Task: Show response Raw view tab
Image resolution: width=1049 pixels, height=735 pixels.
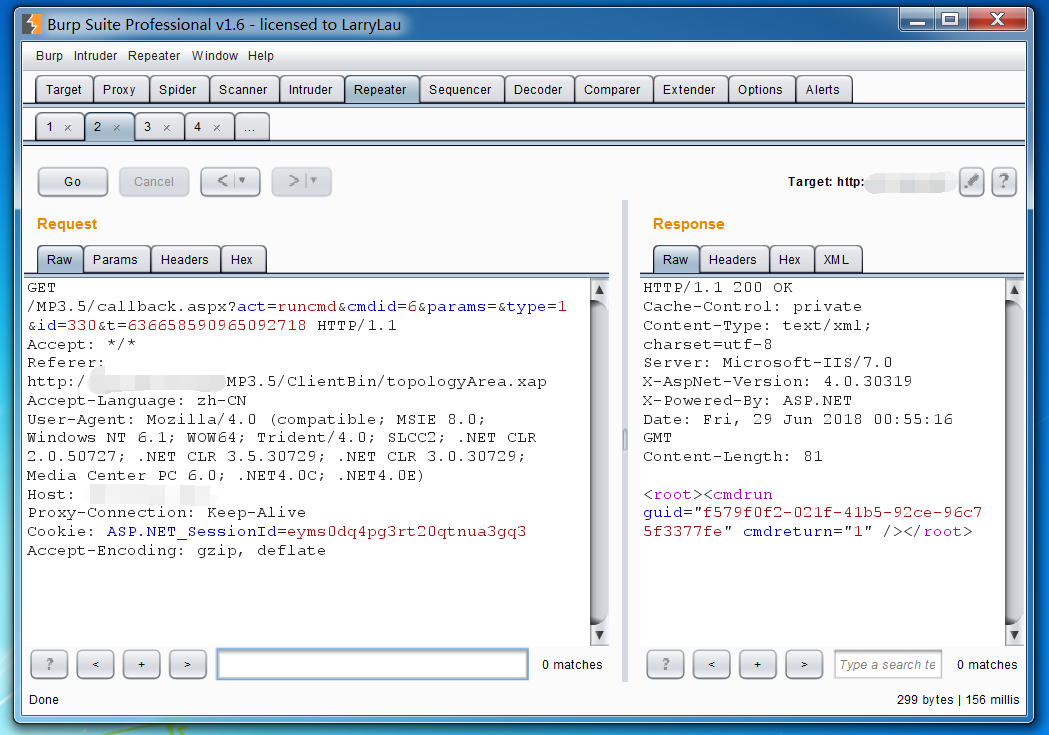Action: click(x=676, y=259)
